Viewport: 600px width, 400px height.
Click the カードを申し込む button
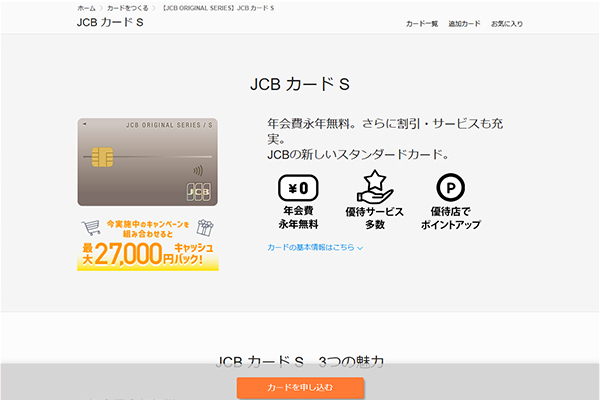tap(300, 388)
